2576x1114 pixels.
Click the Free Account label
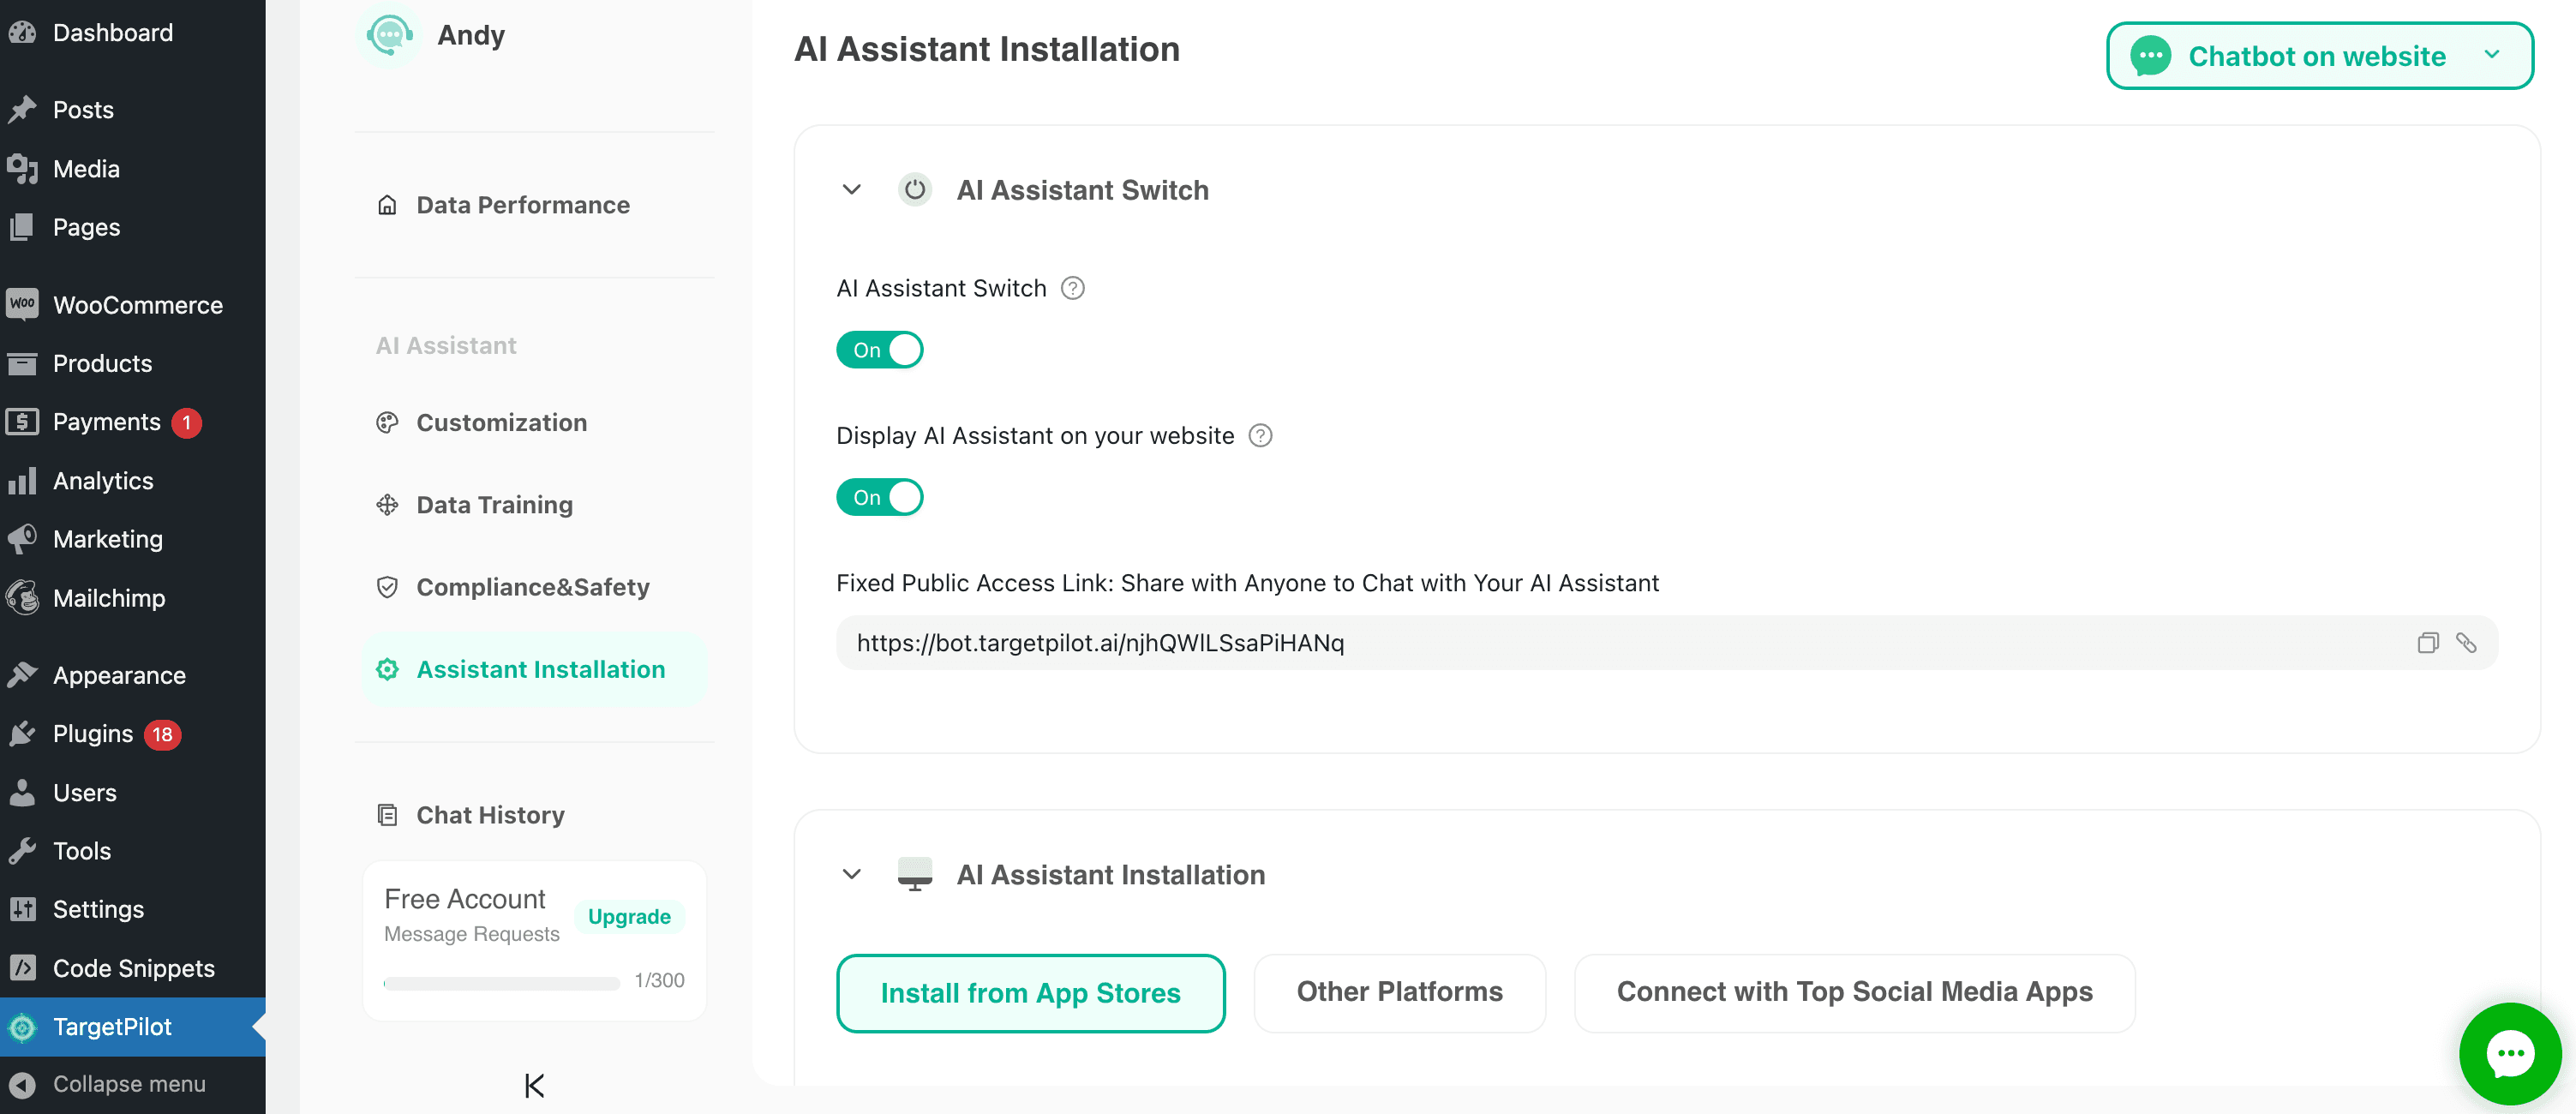pos(464,899)
